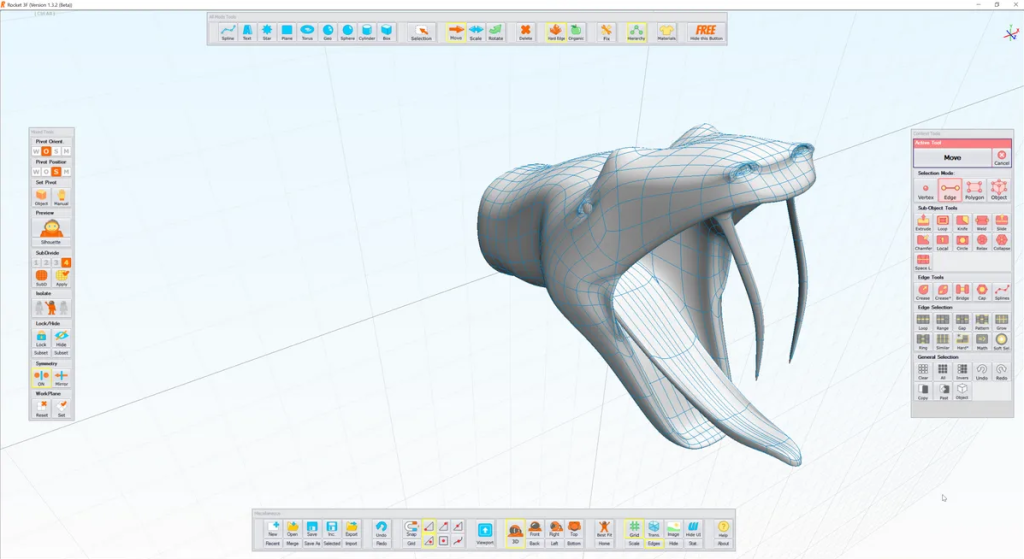Create a New scene file
Screen dimensions: 1024x559
273,528
